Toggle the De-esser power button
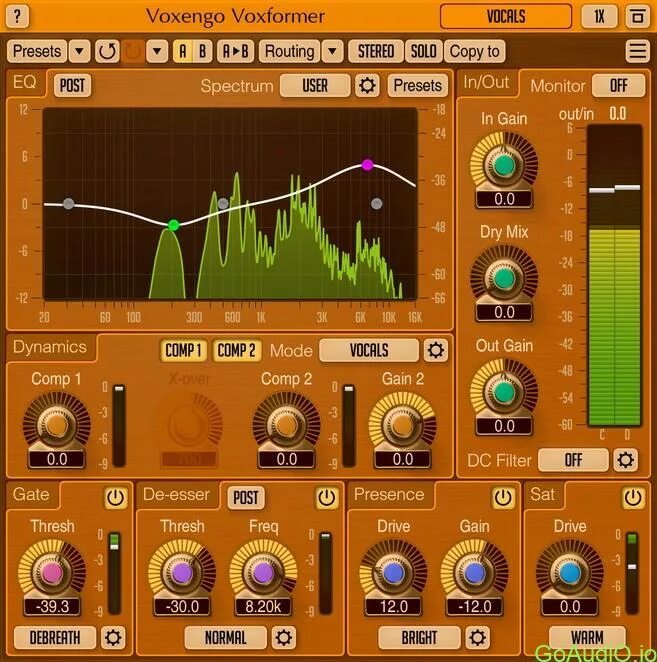Screen dimensions: 657x662 pyautogui.click(x=326, y=498)
